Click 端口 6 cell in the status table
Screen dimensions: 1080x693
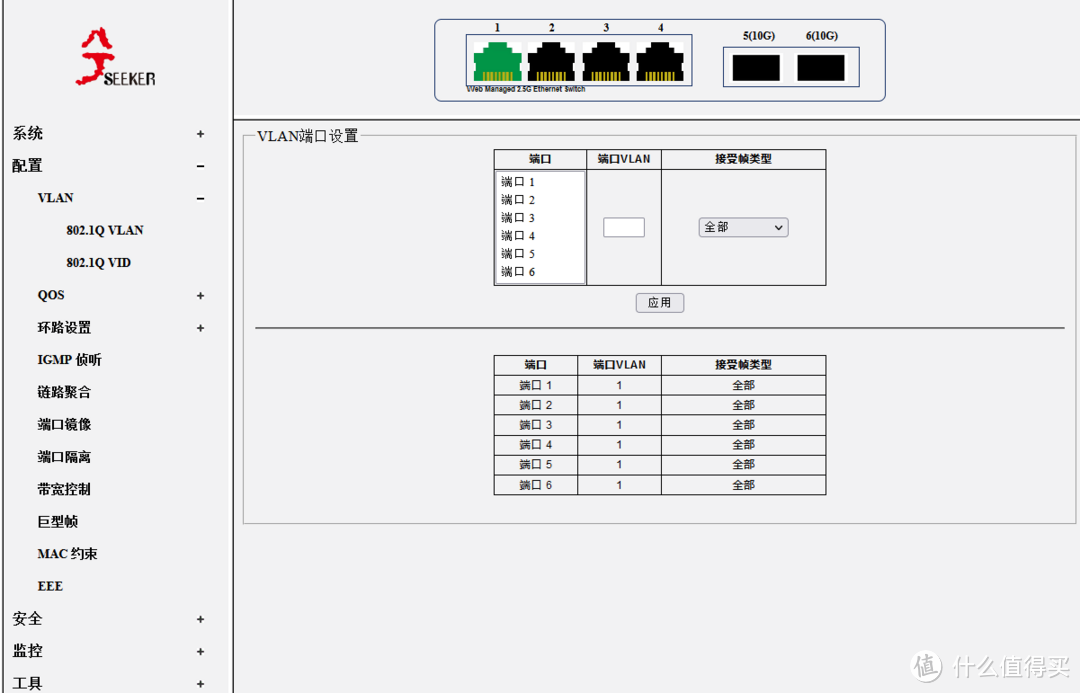click(536, 485)
